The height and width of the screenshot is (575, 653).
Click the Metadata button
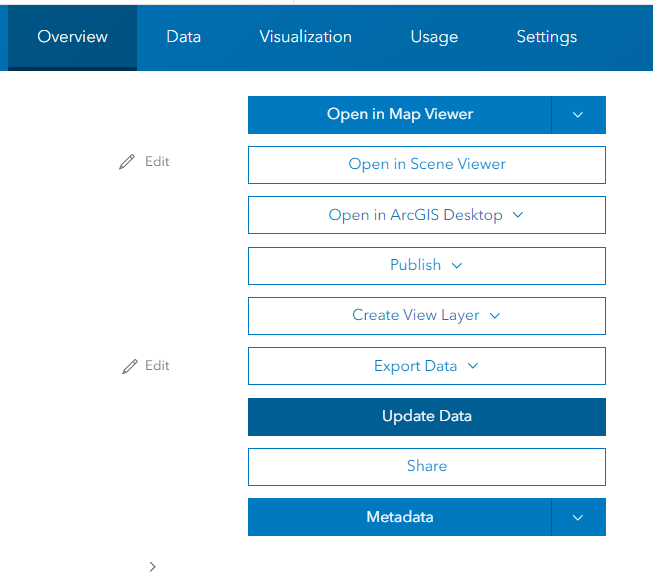(x=399, y=518)
